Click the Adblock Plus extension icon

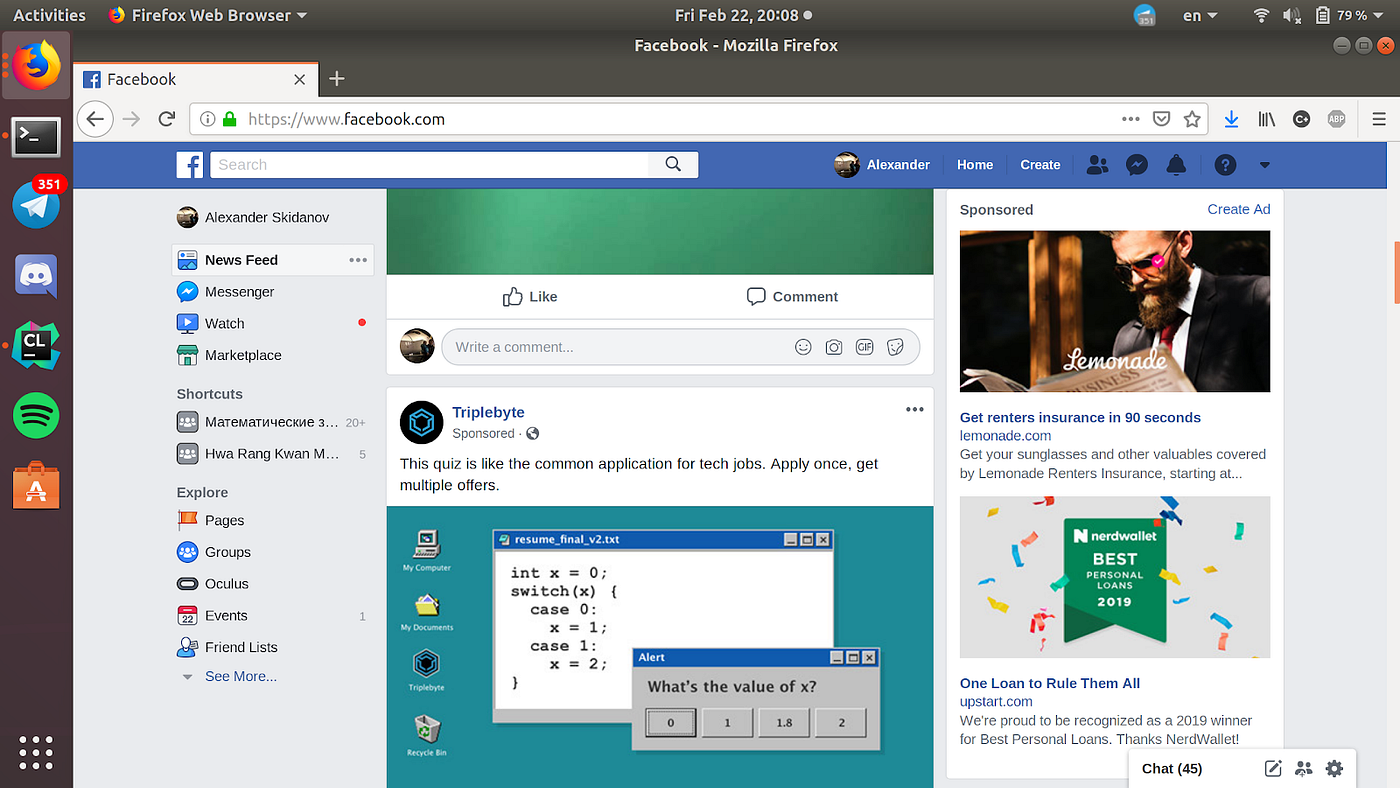coord(1336,119)
